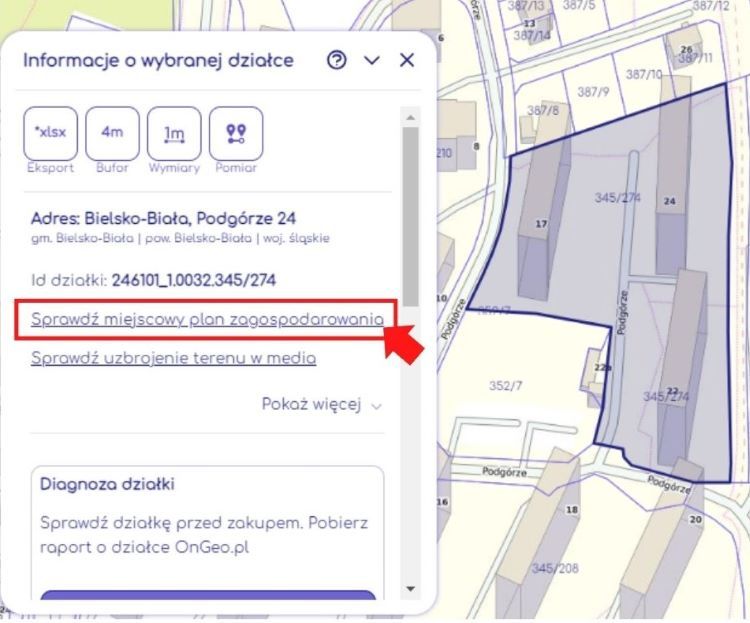The image size is (750, 623).
Task: Click the *xlsx Eksport button
Action: (x=50, y=134)
